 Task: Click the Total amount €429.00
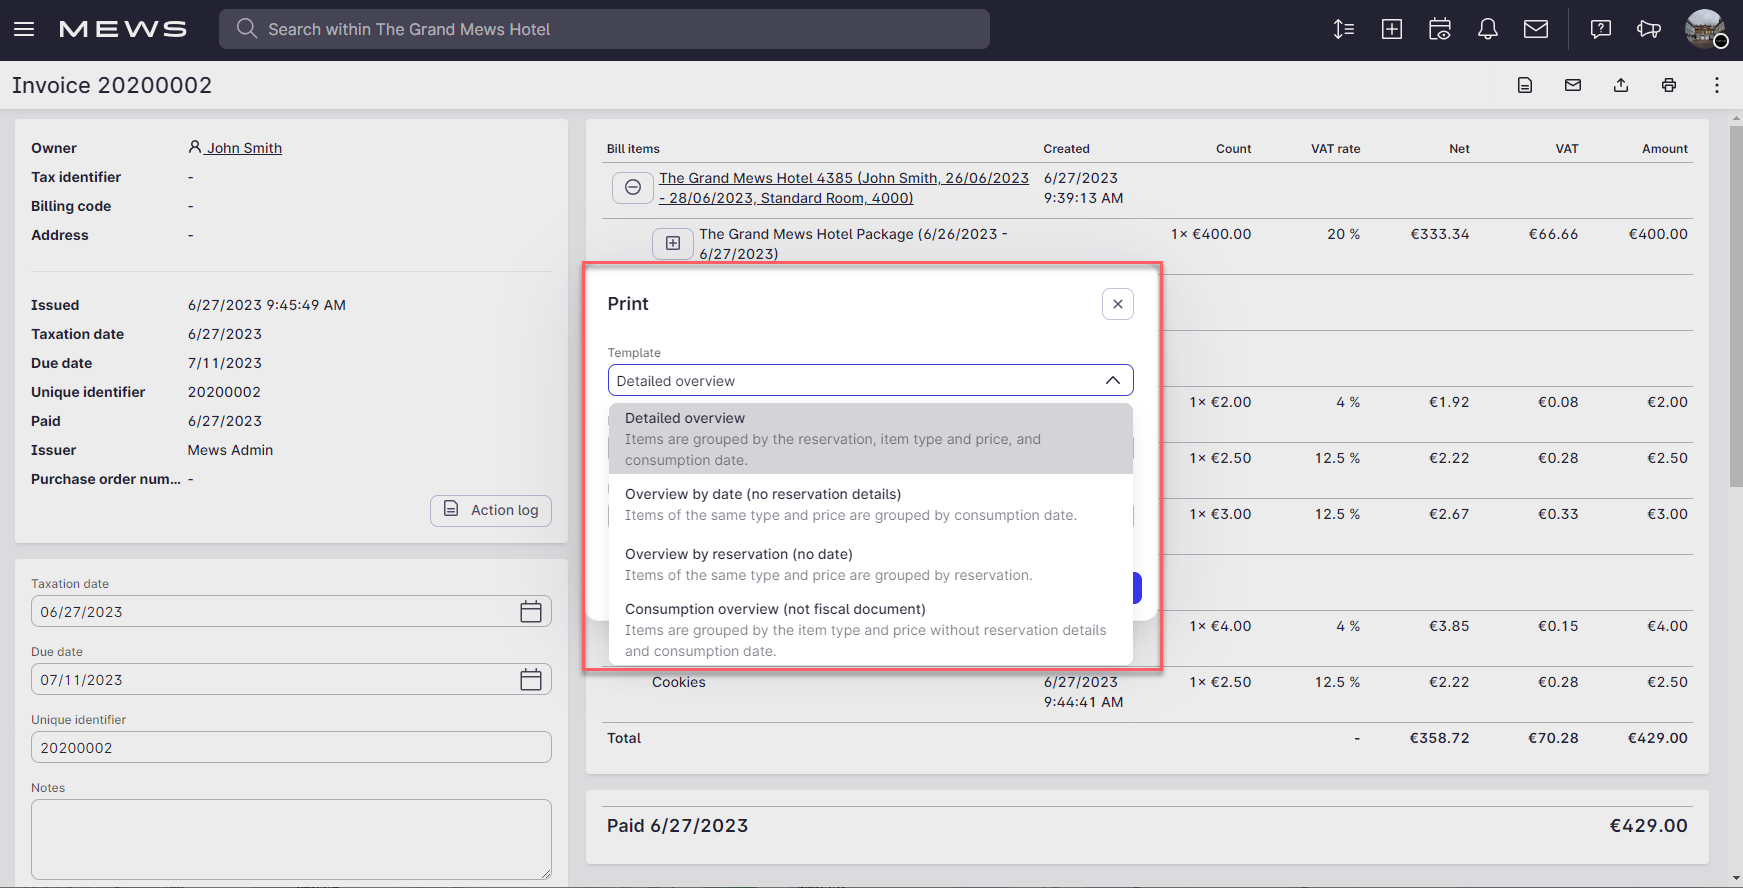pyautogui.click(x=1658, y=738)
